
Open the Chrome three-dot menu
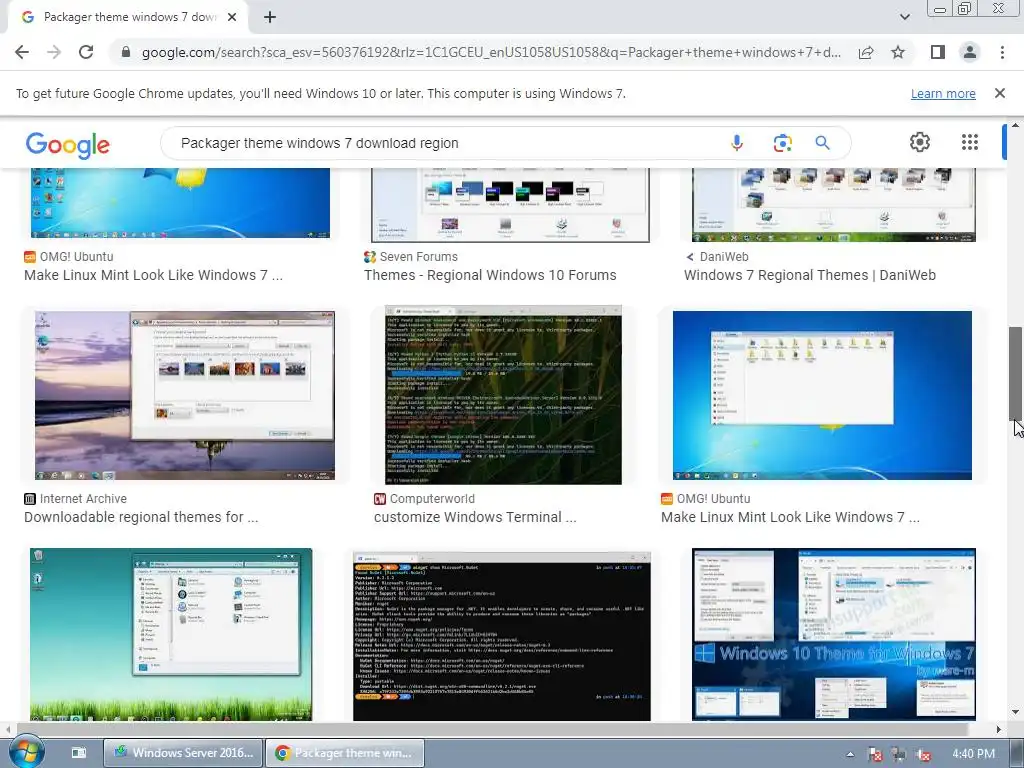[1002, 52]
